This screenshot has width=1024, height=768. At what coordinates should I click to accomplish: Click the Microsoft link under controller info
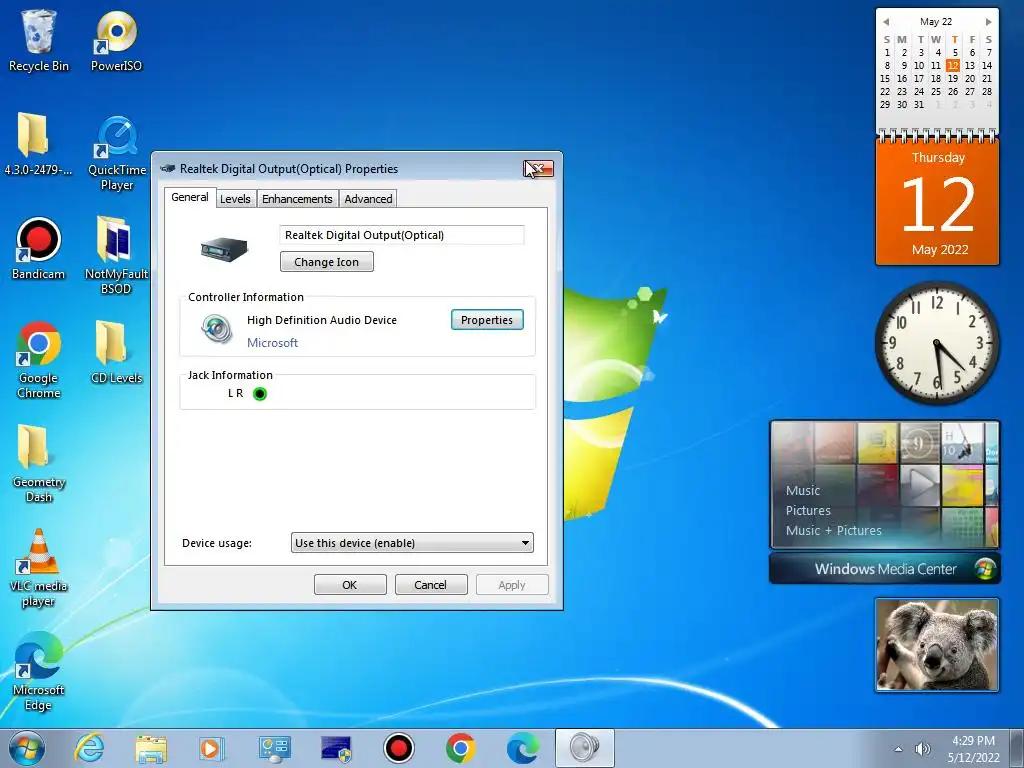(x=272, y=343)
